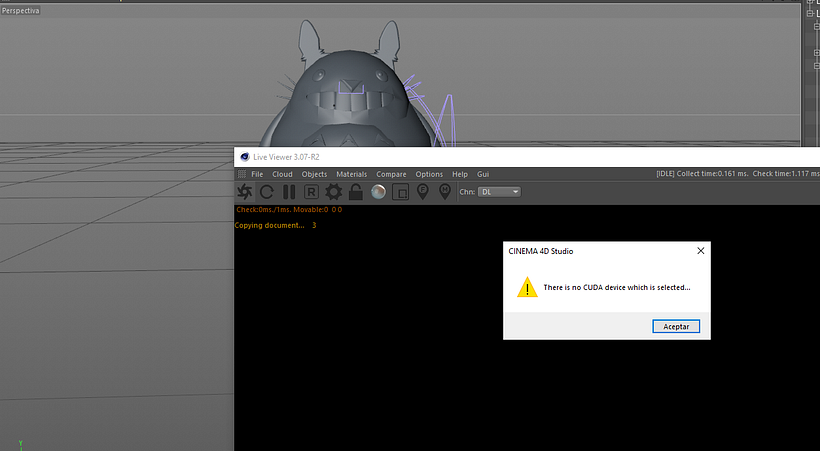Screen dimensions: 820x451
Task: Click the Live Viewer 3.07-R2 title bar
Action: coord(527,157)
